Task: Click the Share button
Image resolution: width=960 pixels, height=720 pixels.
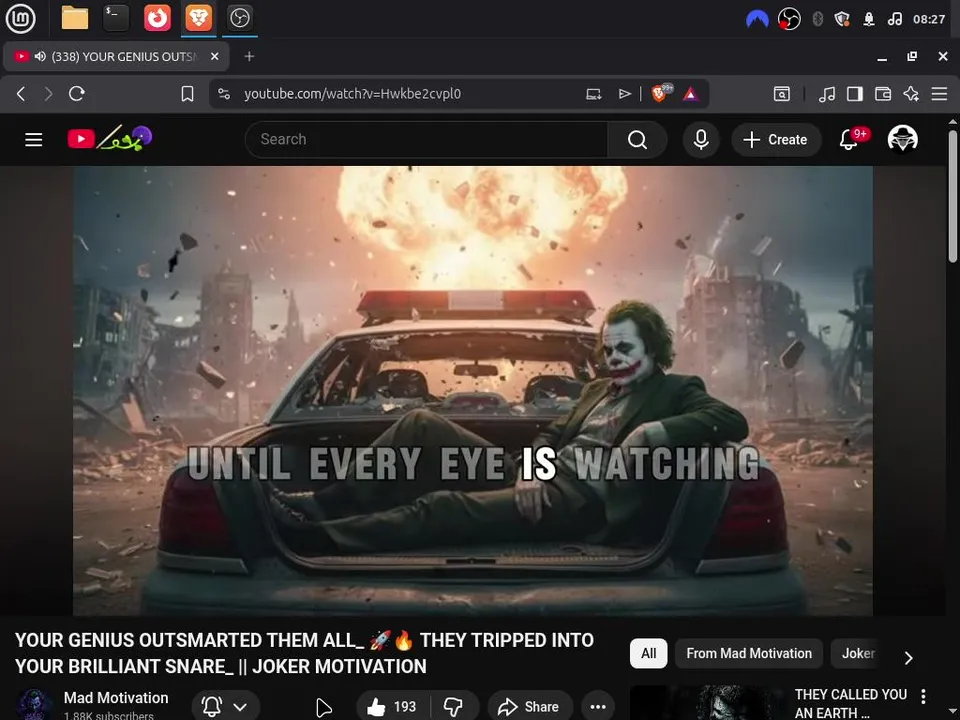Action: (530, 707)
